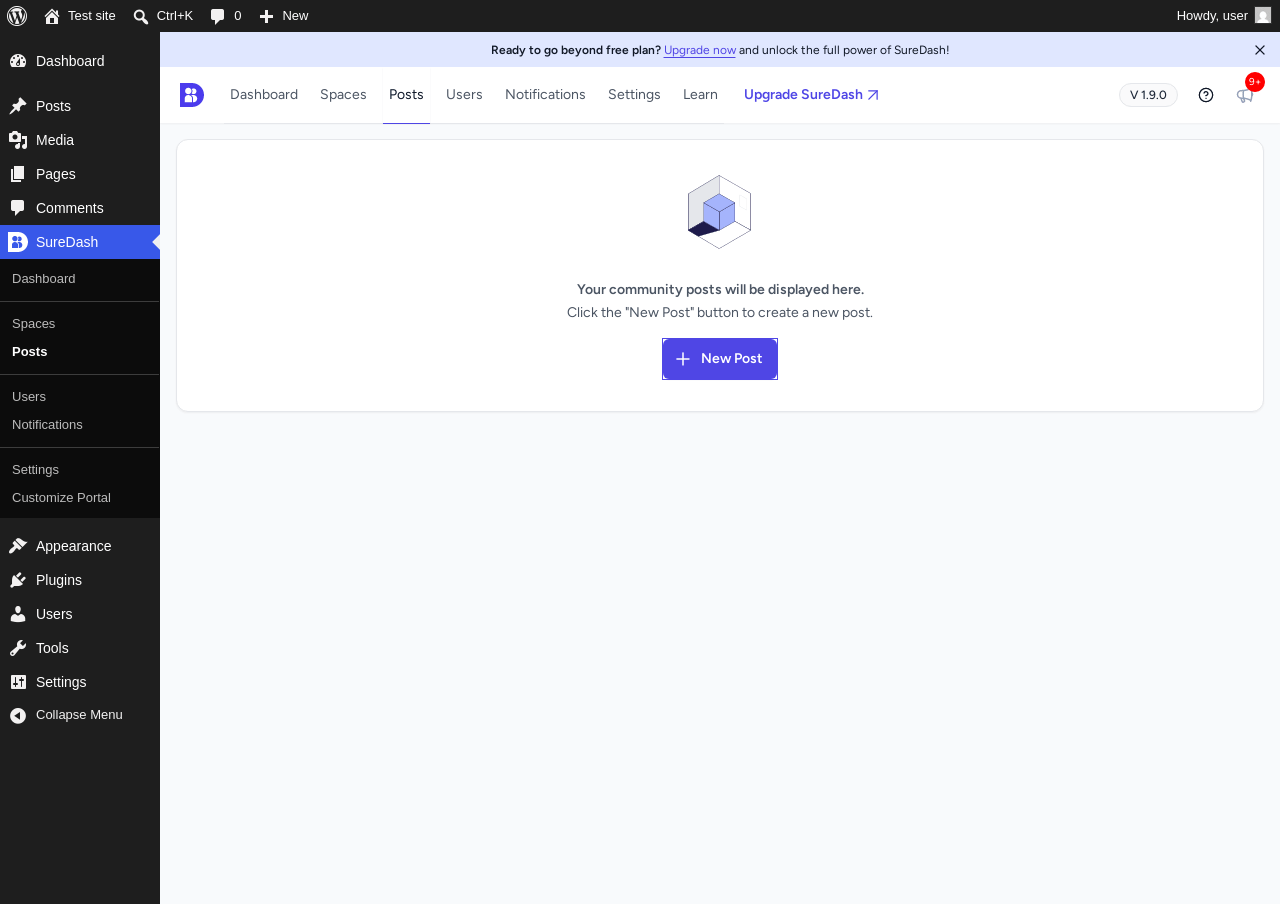Go to WordPress Dashboard in top sidebar
The height and width of the screenshot is (904, 1280).
coord(80,61)
